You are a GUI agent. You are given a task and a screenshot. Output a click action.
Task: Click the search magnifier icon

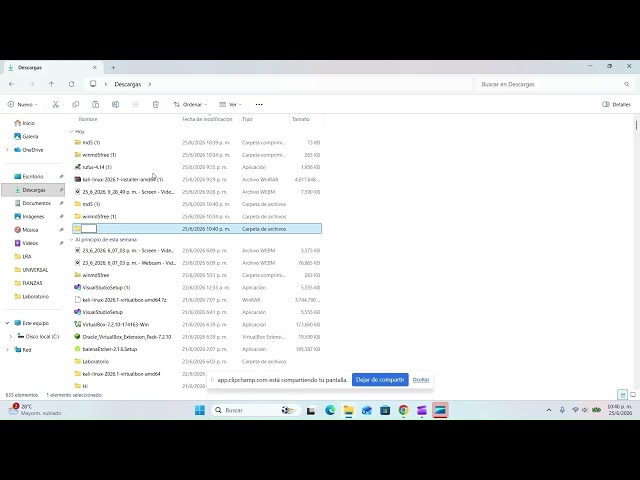tap(626, 84)
